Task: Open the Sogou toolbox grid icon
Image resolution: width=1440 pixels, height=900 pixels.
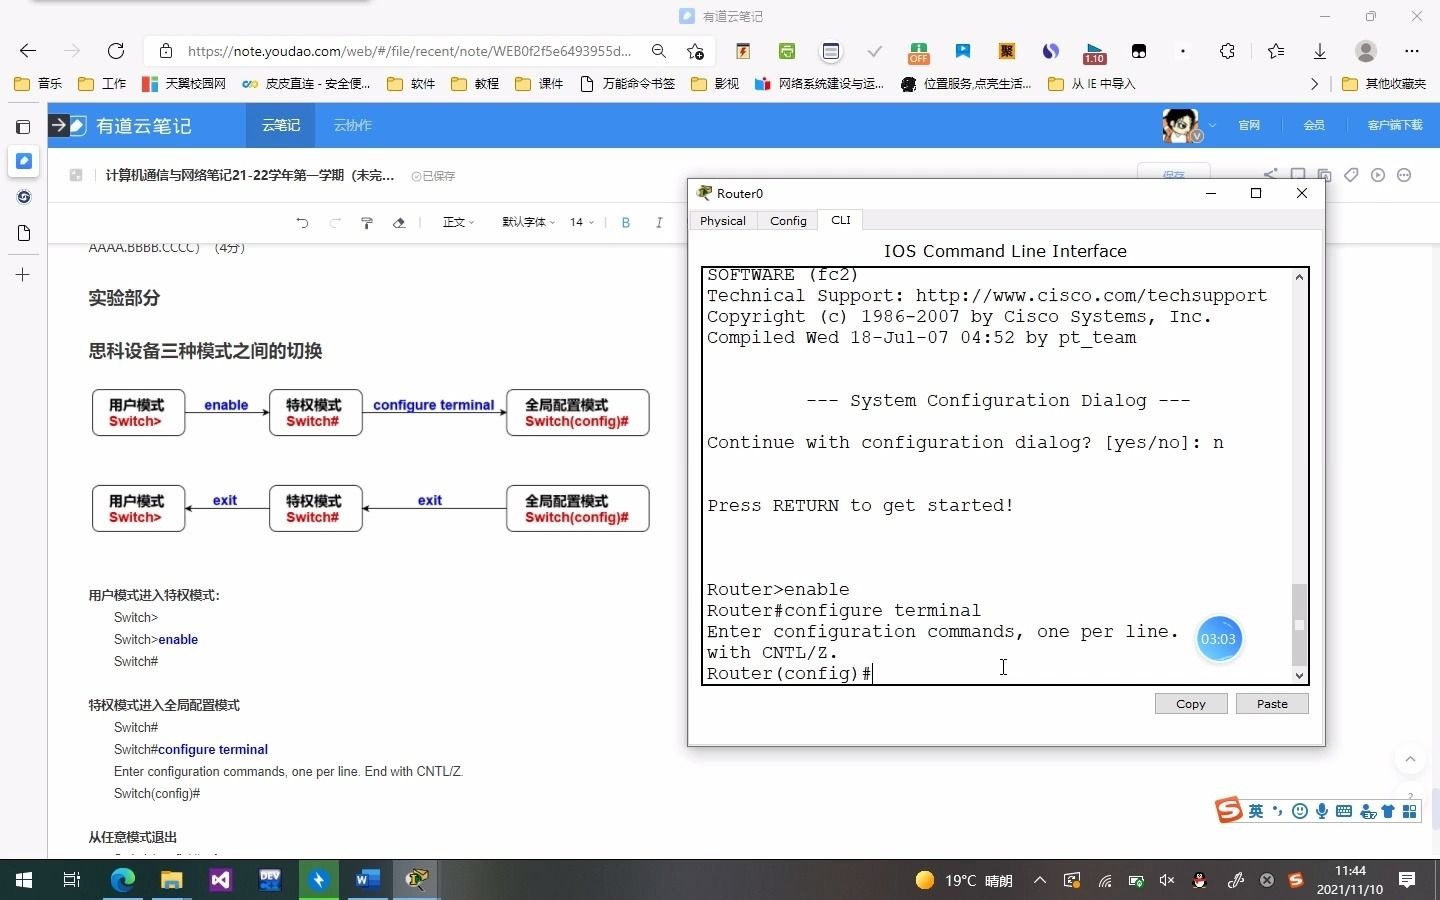Action: click(1410, 811)
